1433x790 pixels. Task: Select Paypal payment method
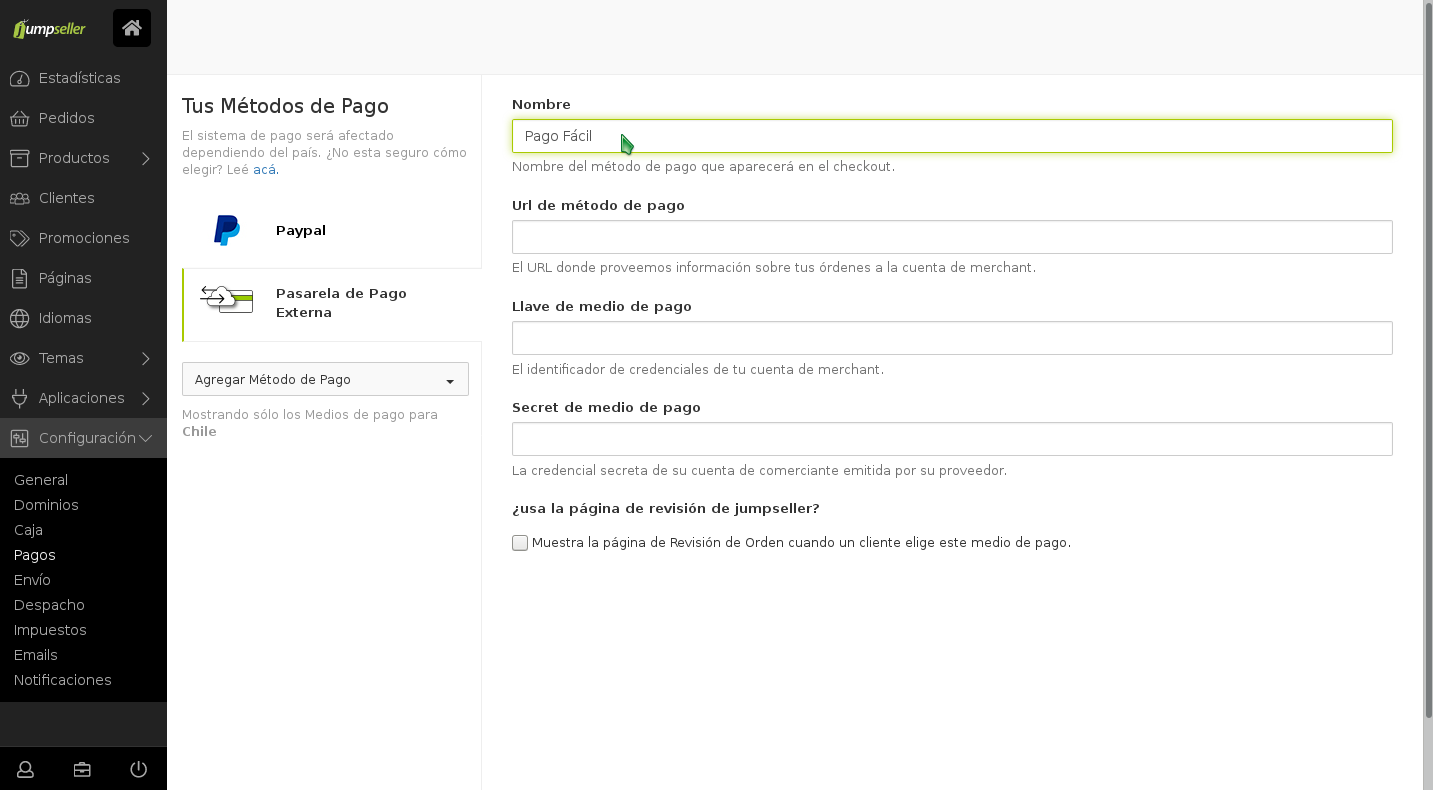click(301, 230)
